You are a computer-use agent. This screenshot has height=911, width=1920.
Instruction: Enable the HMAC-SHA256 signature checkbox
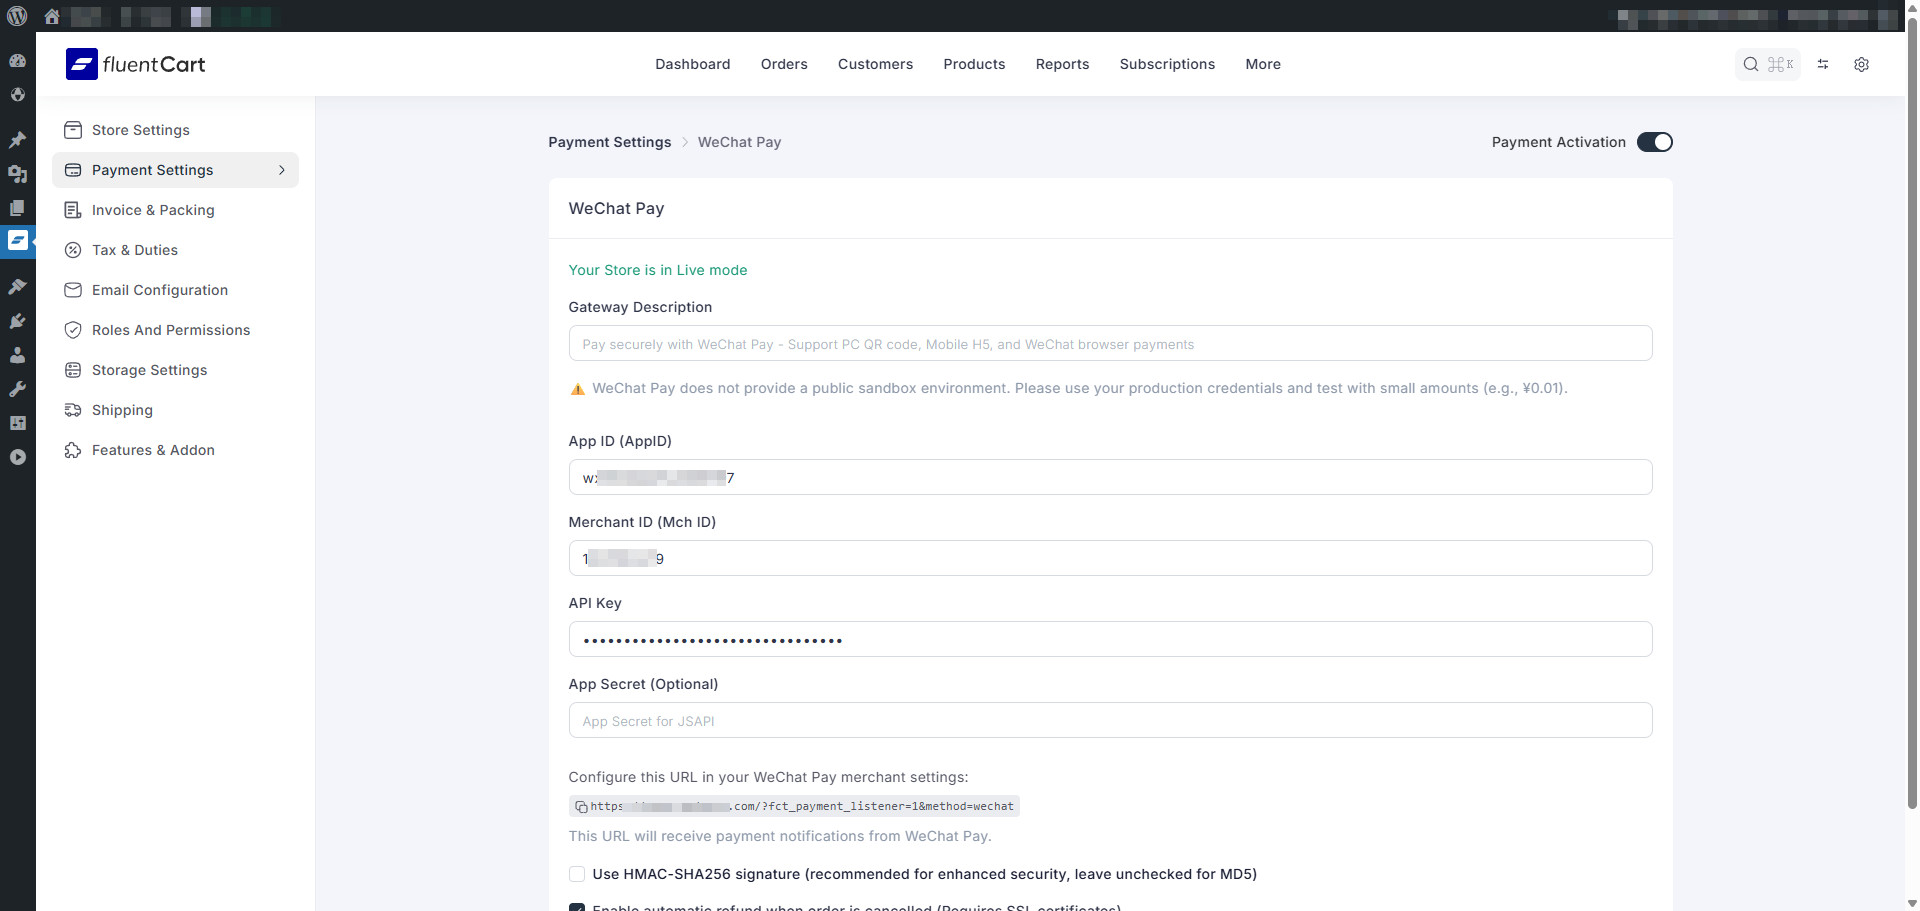coord(577,873)
